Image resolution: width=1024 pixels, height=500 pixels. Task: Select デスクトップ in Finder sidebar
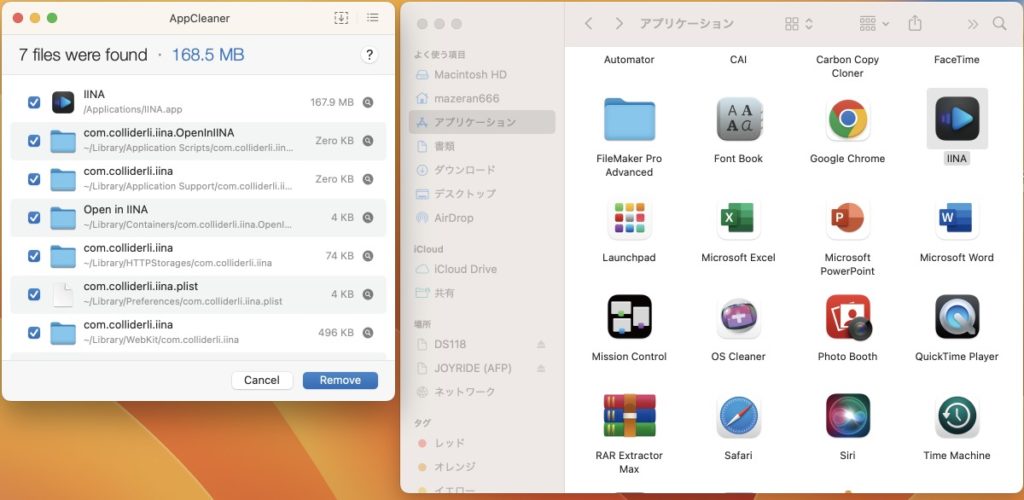point(482,194)
